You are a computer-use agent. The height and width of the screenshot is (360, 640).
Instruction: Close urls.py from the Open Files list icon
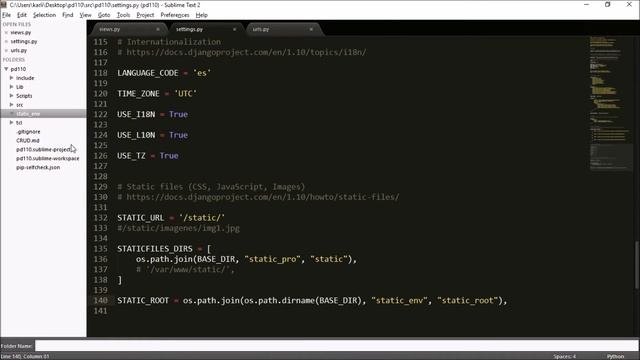tap(6, 50)
